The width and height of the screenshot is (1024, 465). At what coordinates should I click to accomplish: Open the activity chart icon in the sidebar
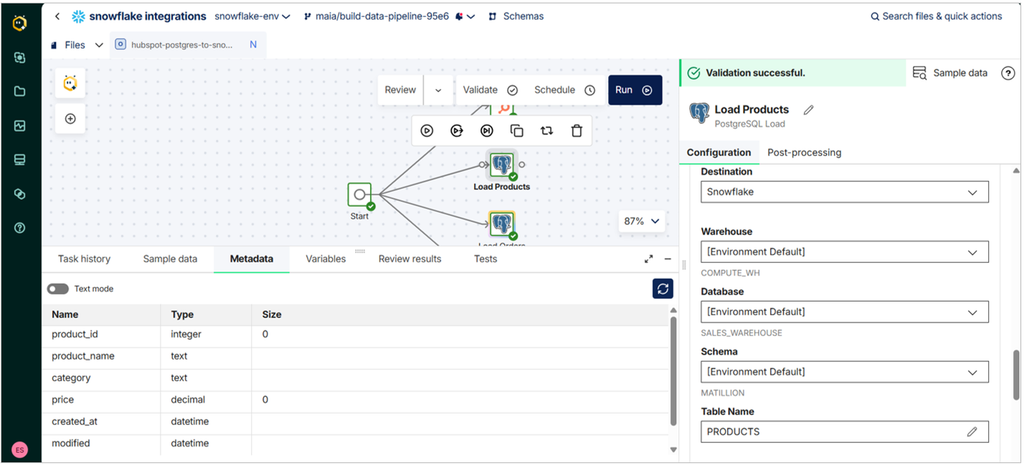pyautogui.click(x=20, y=125)
